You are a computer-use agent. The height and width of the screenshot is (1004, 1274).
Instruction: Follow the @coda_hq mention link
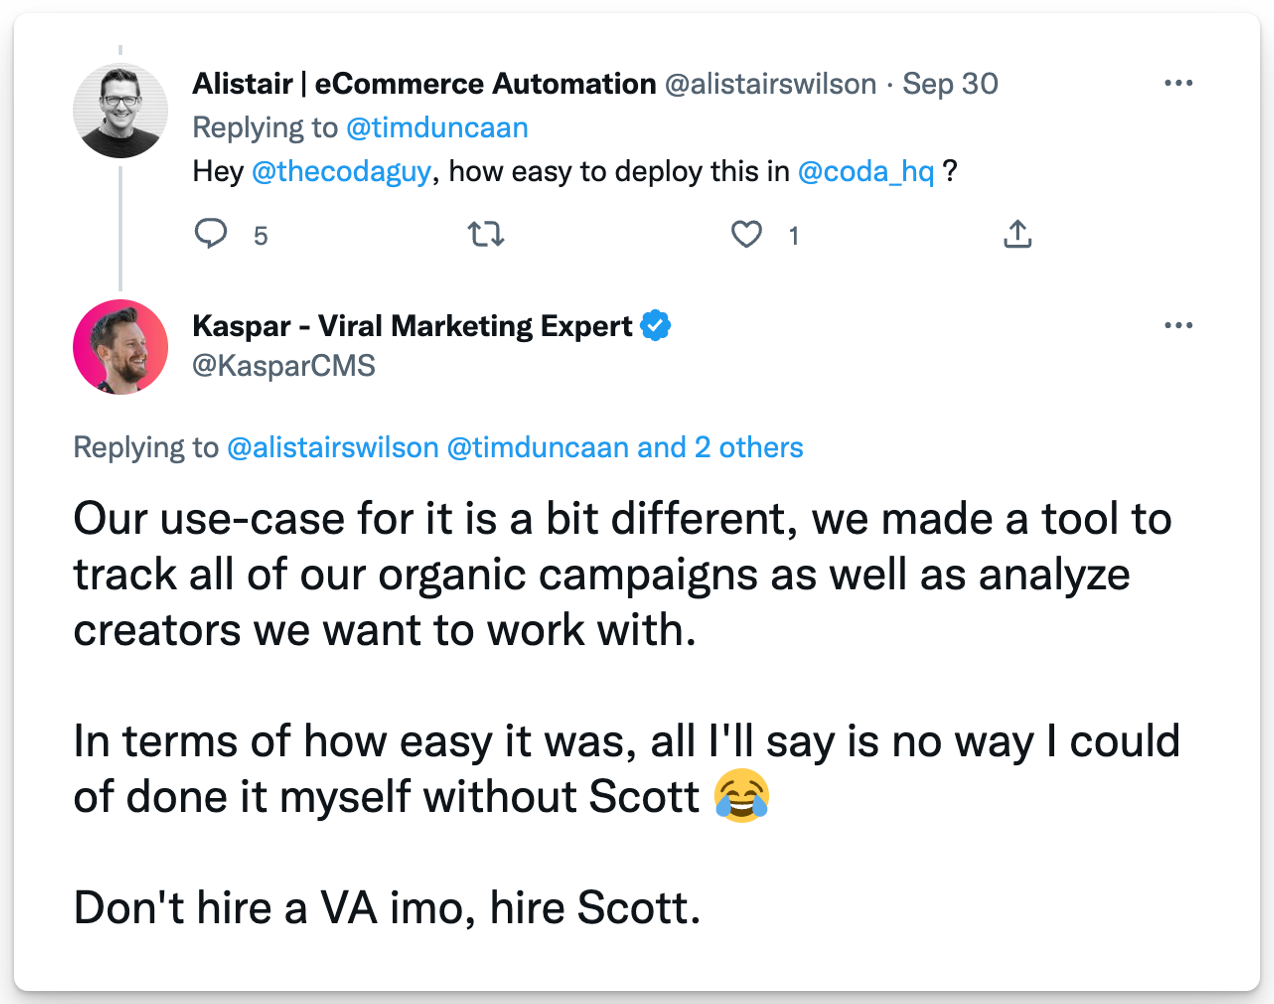866,172
